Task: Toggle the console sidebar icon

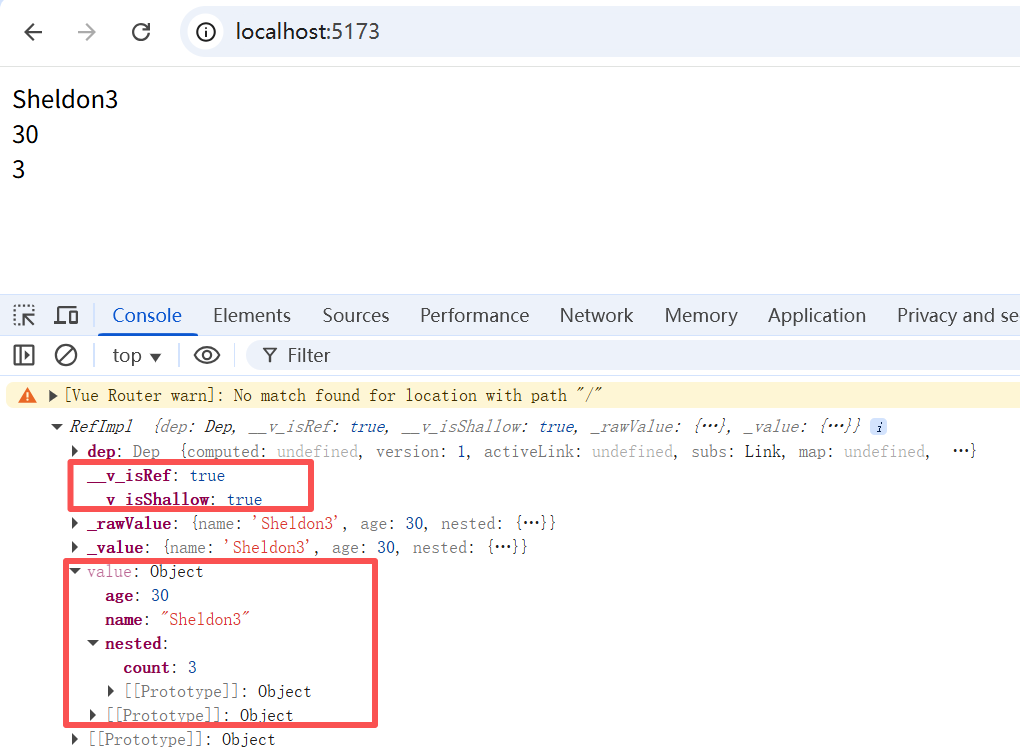Action: coord(24,355)
